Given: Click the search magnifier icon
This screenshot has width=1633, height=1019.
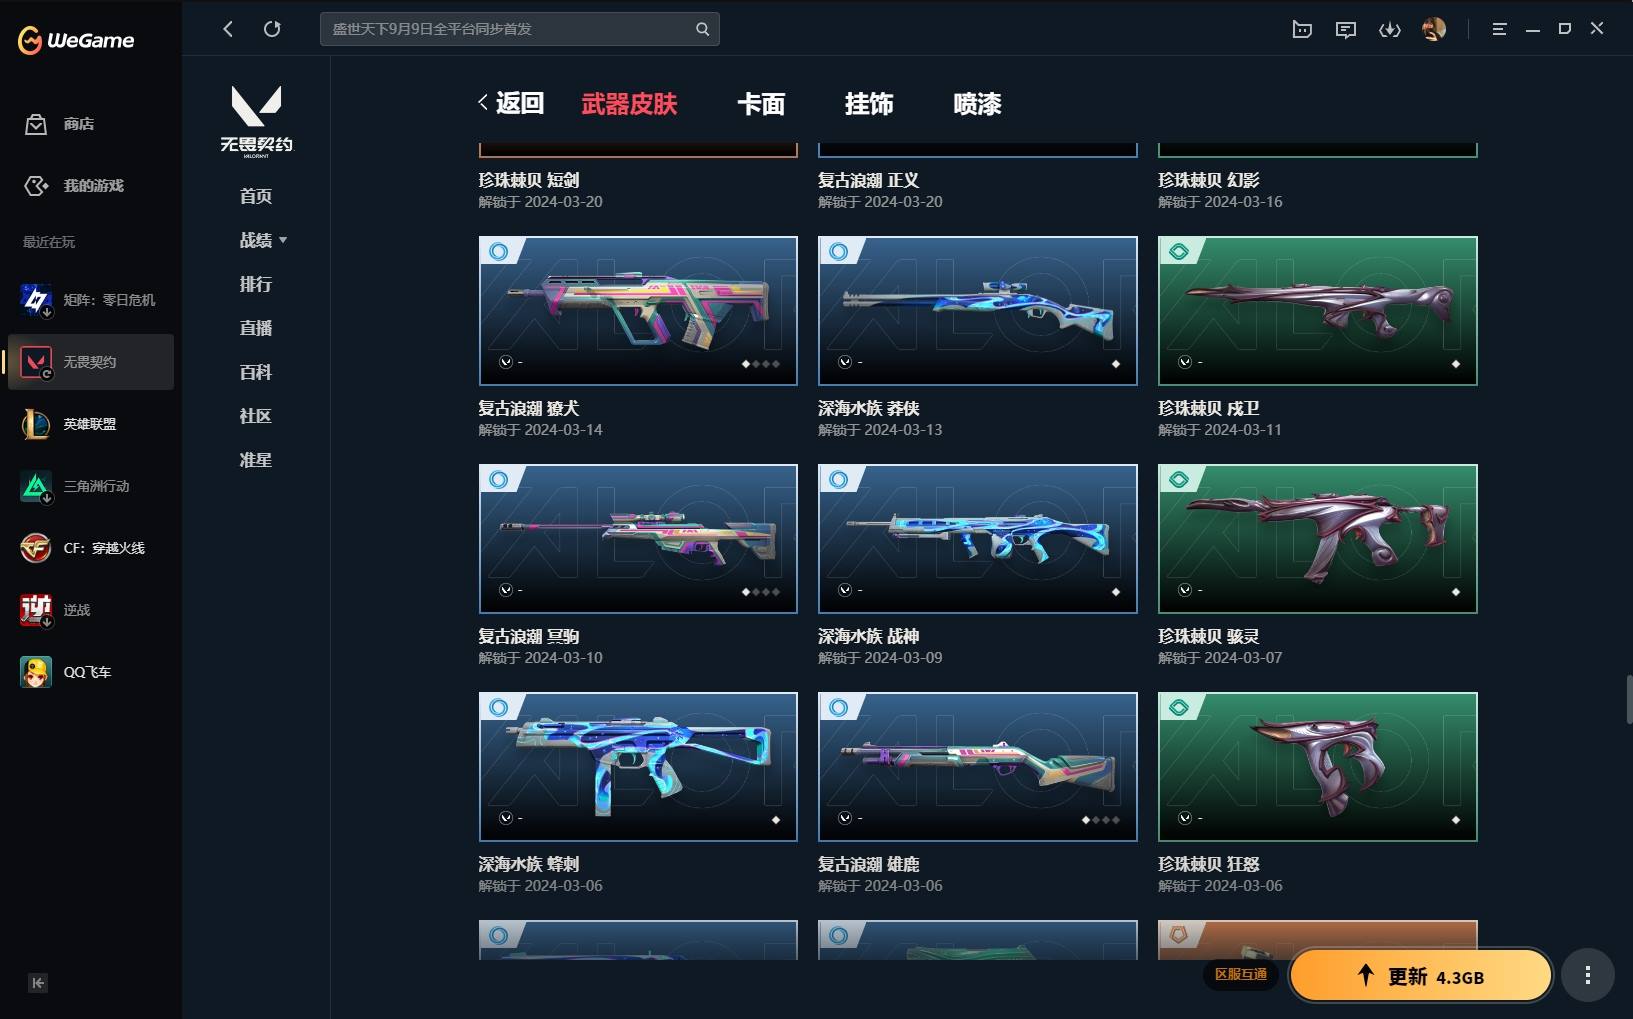Looking at the screenshot, I should (703, 29).
